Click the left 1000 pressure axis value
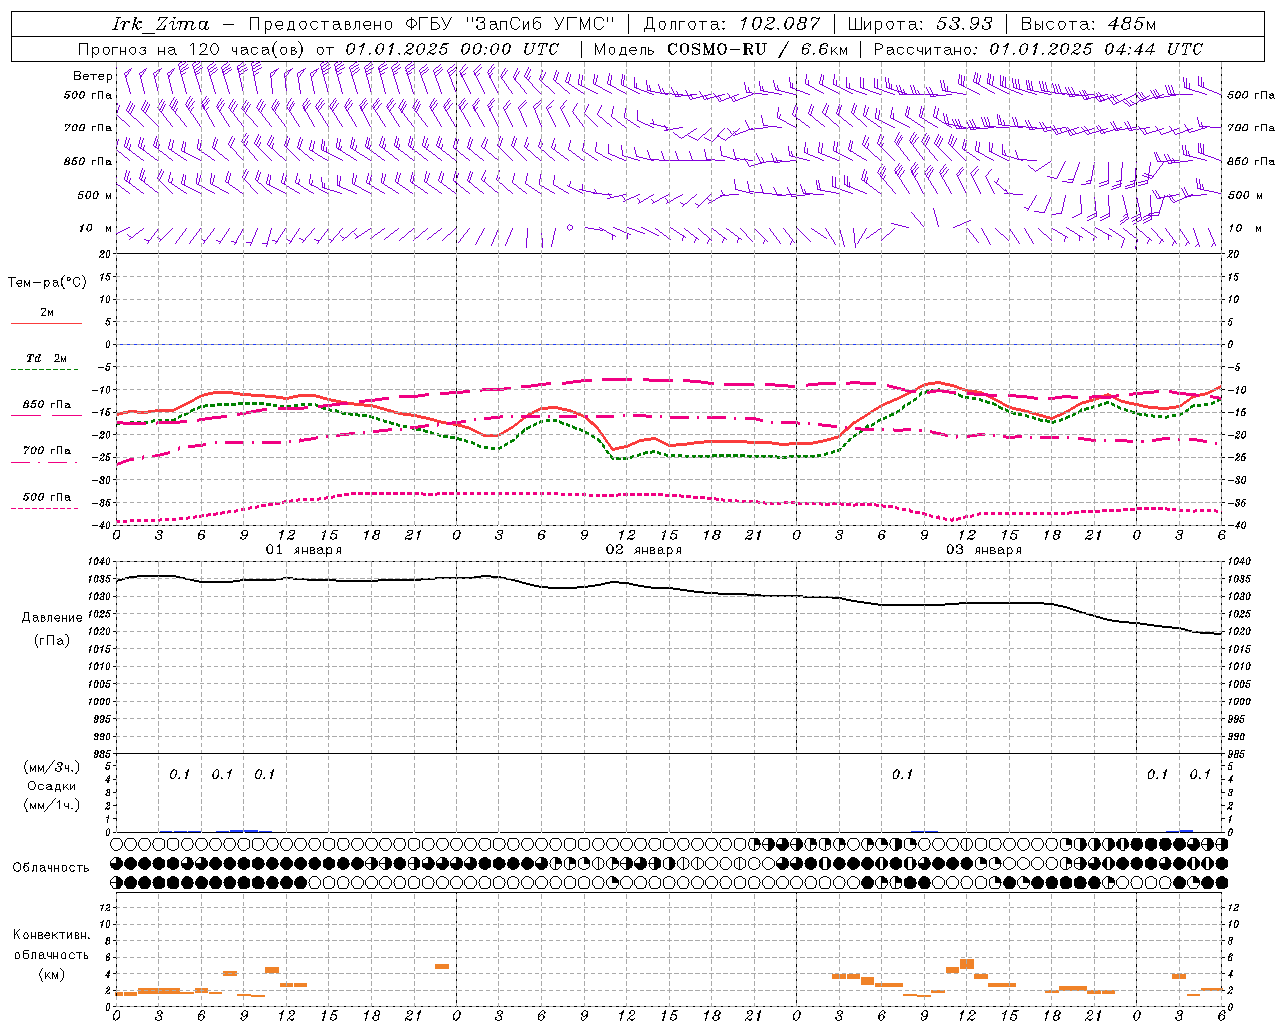The image size is (1280, 1024). (98, 702)
